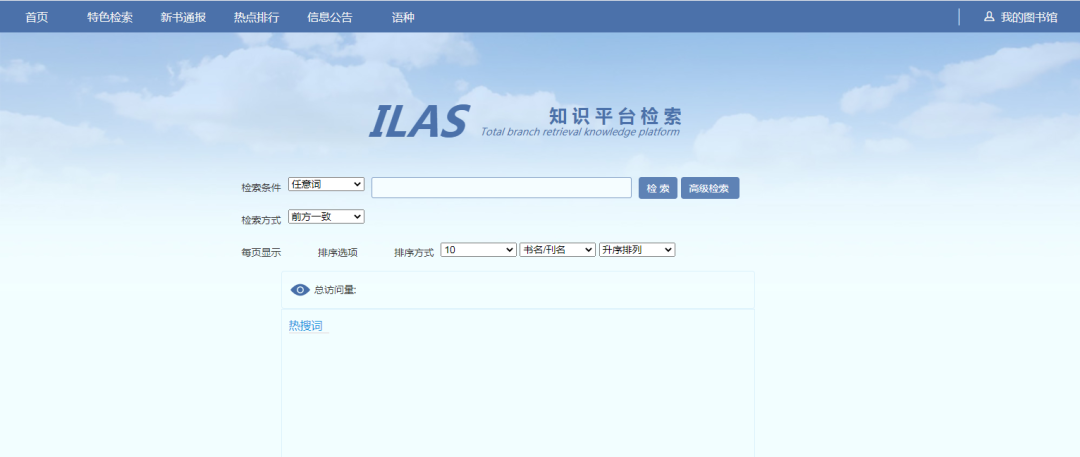Open the 升序排列 sort order dropdown
Viewport: 1080px width, 457px height.
pos(637,250)
